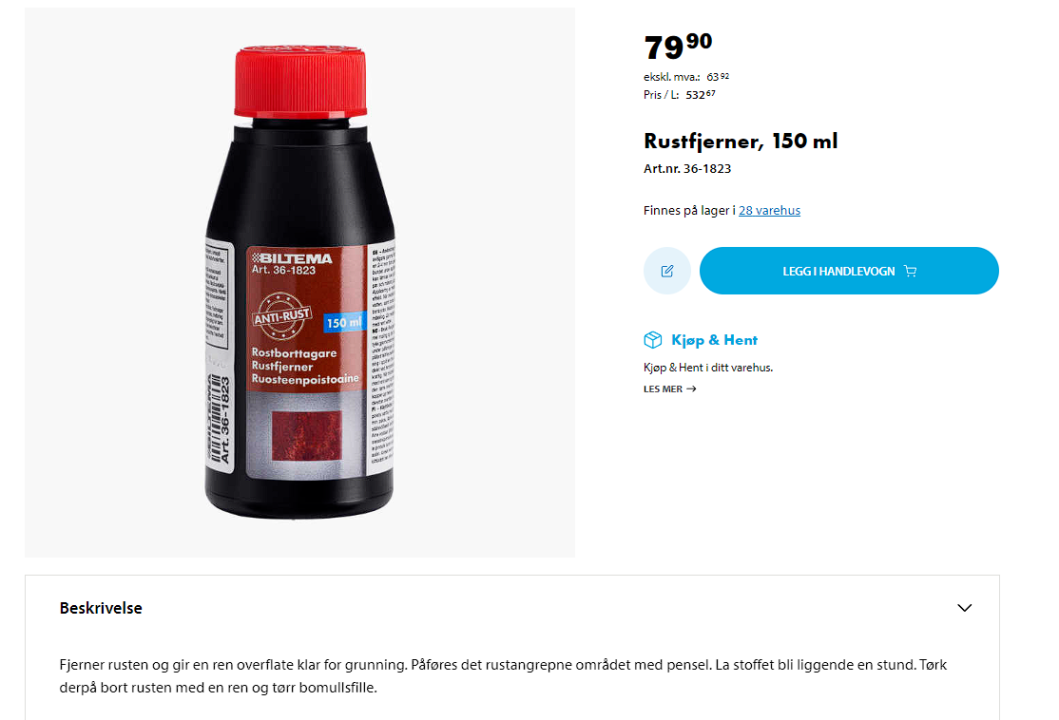Screen dimensions: 1059x720
Task: Open the Rustfjerner product image
Action: click(300, 282)
